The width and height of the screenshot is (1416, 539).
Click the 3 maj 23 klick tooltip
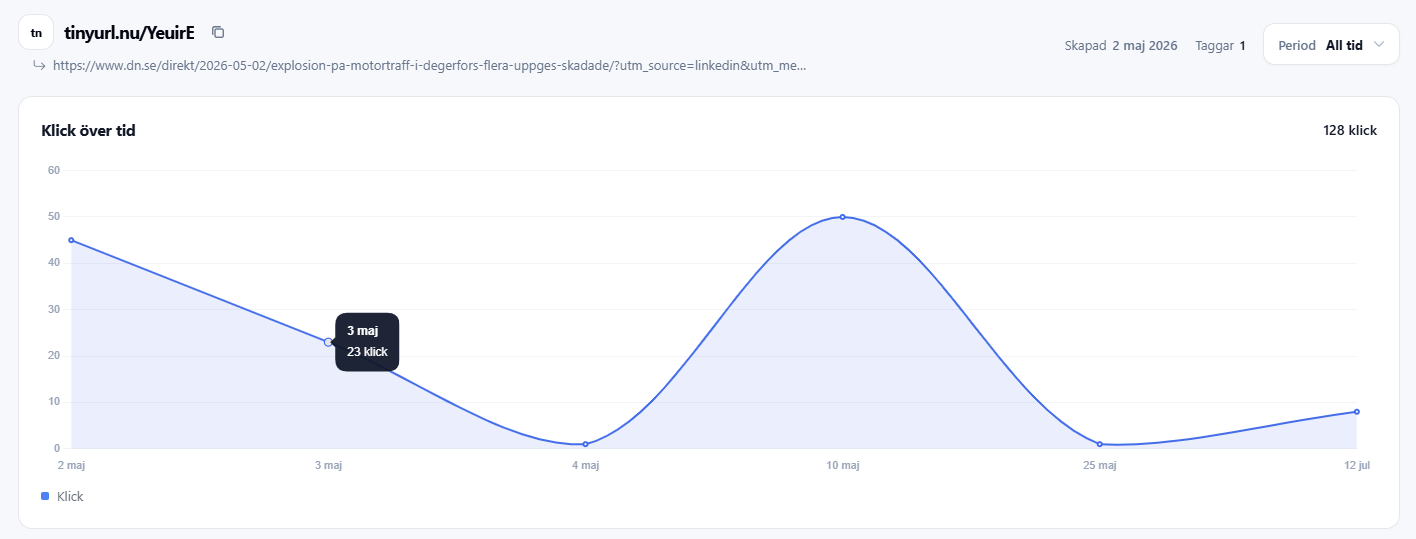click(367, 342)
